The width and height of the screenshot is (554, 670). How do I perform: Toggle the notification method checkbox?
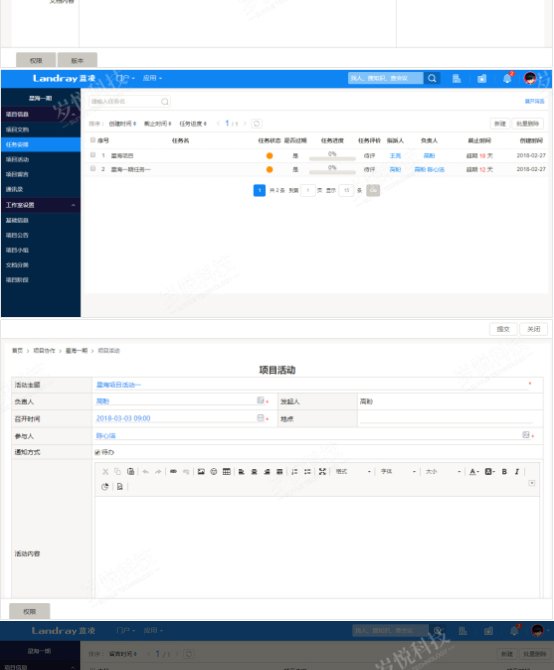(x=97, y=452)
